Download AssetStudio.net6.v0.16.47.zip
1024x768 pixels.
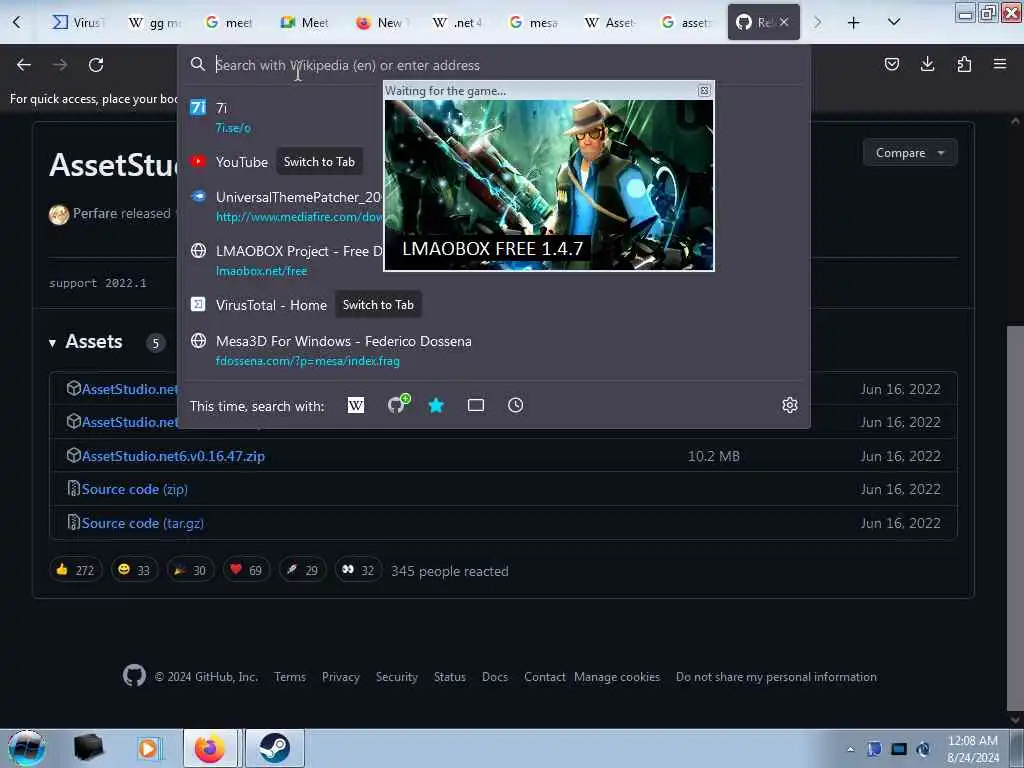[173, 456]
